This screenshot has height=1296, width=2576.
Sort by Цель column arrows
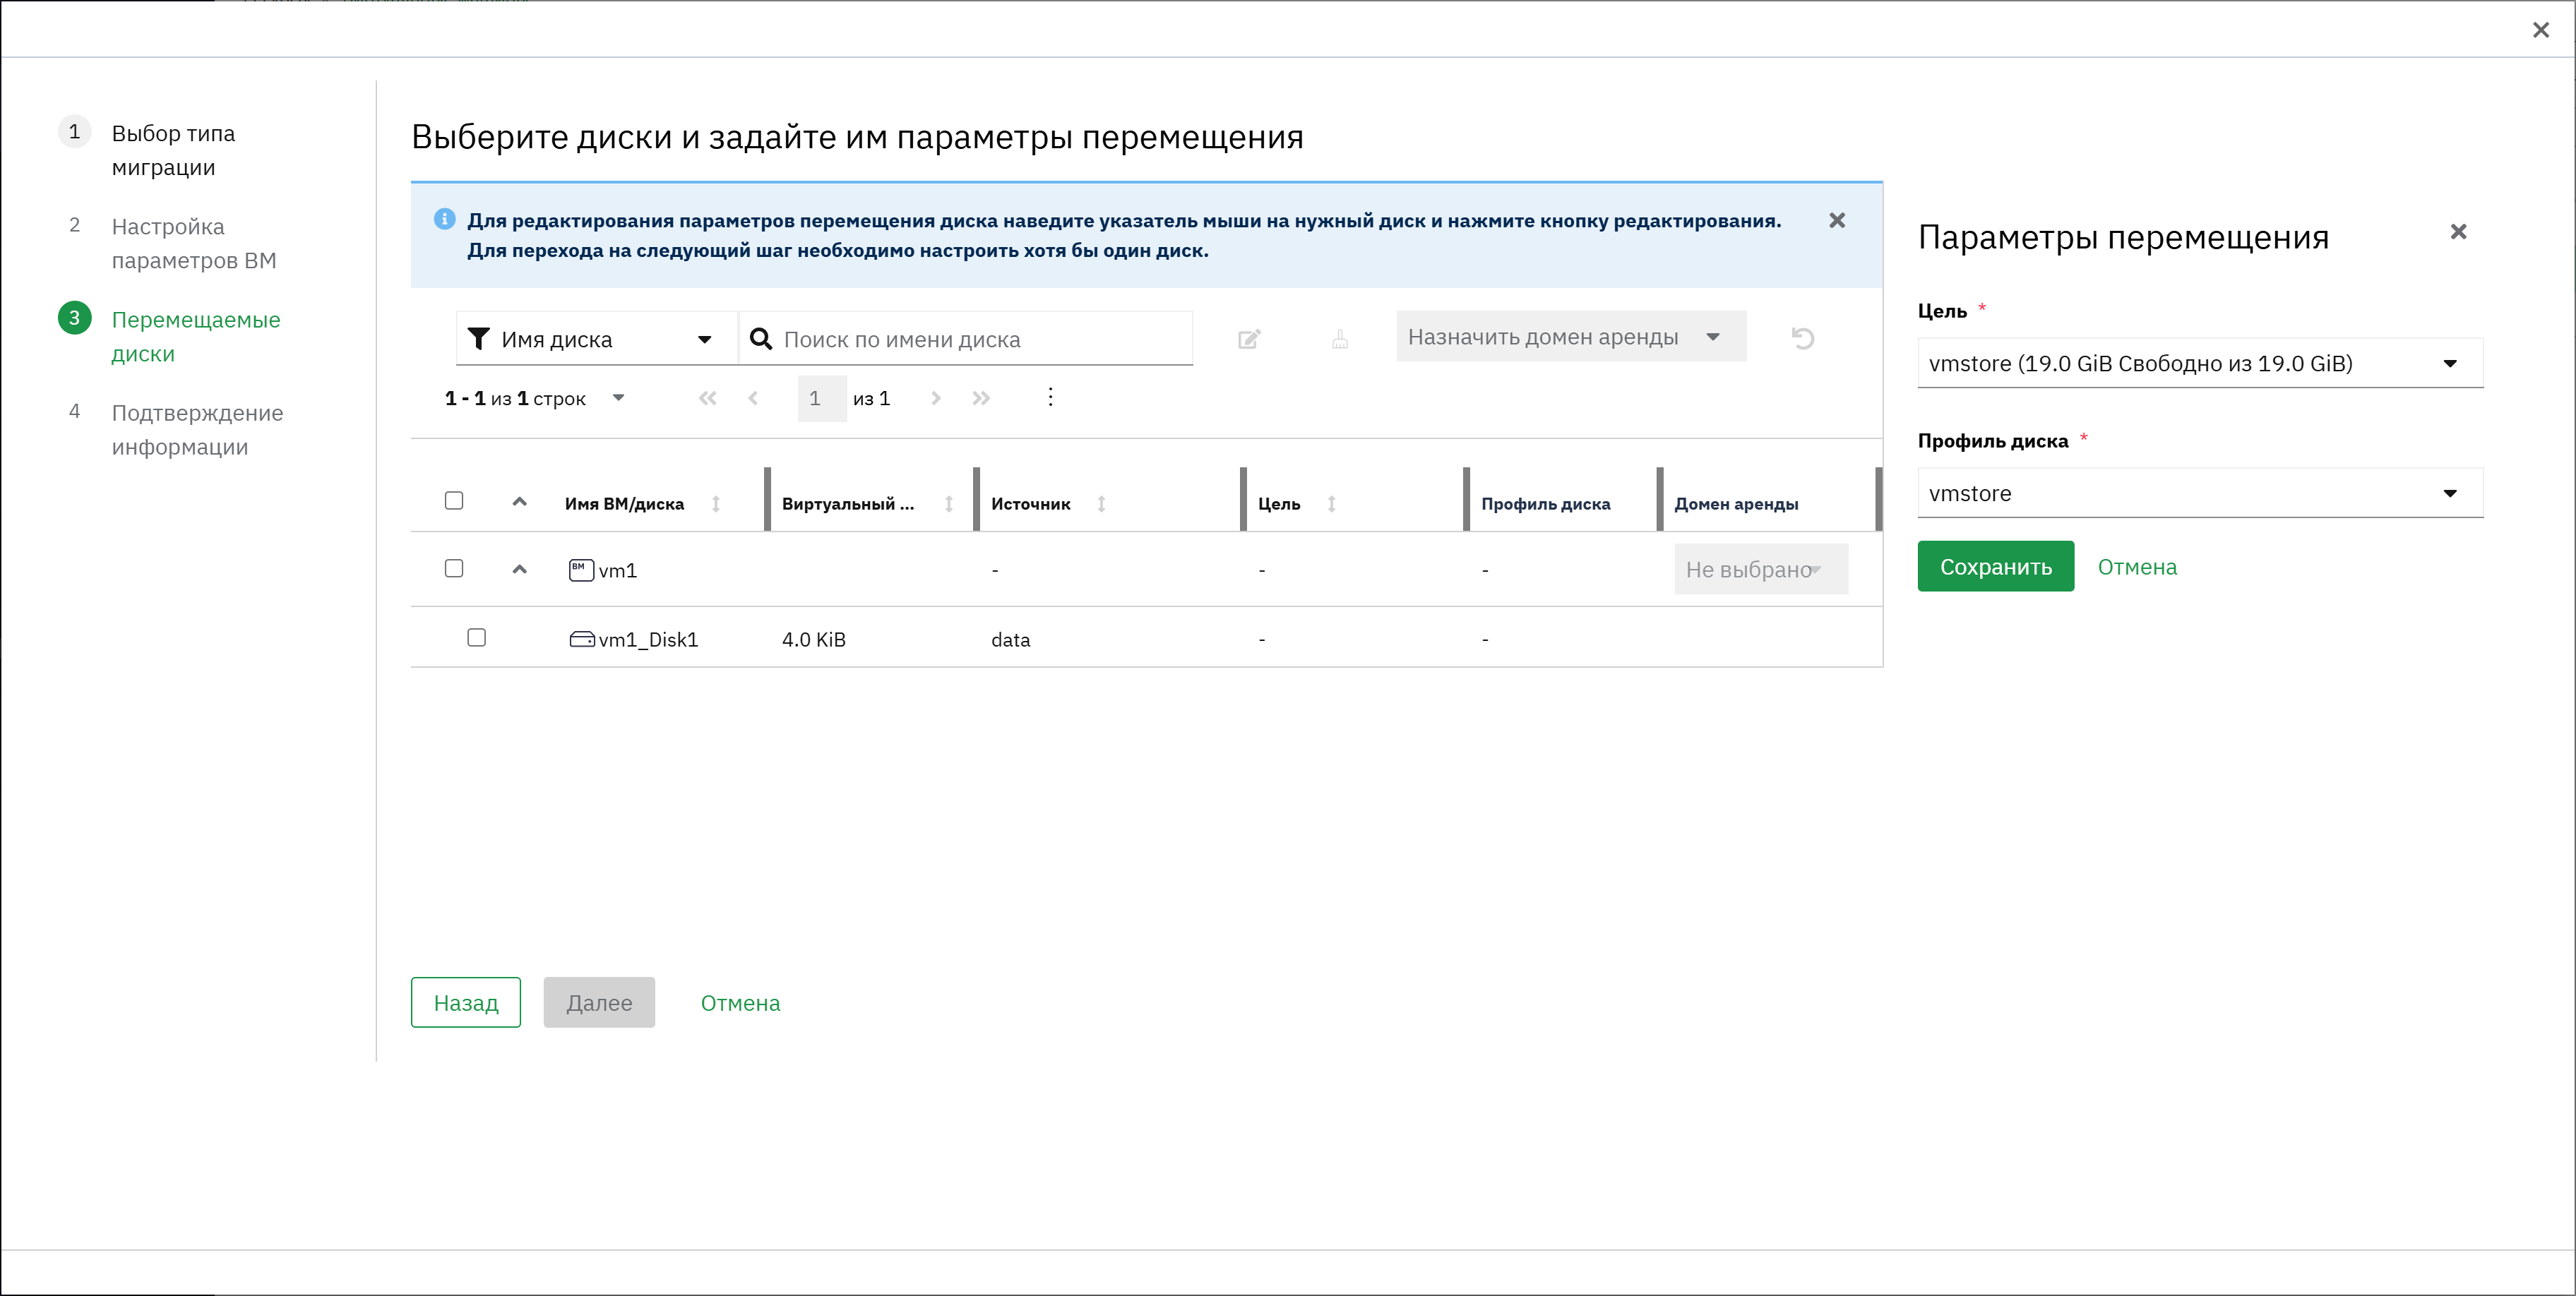(x=1332, y=504)
